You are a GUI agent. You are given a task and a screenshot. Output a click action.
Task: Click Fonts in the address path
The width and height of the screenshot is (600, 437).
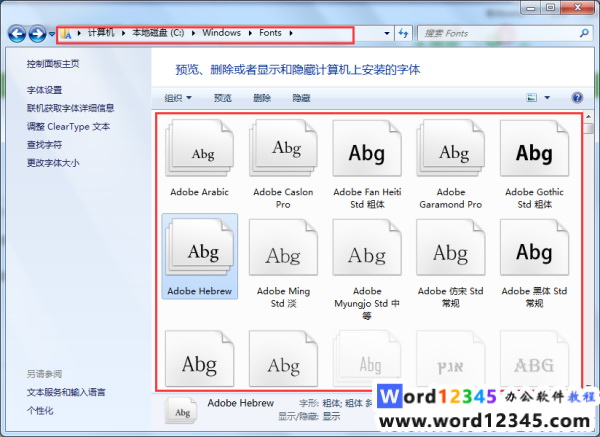pyautogui.click(x=270, y=33)
